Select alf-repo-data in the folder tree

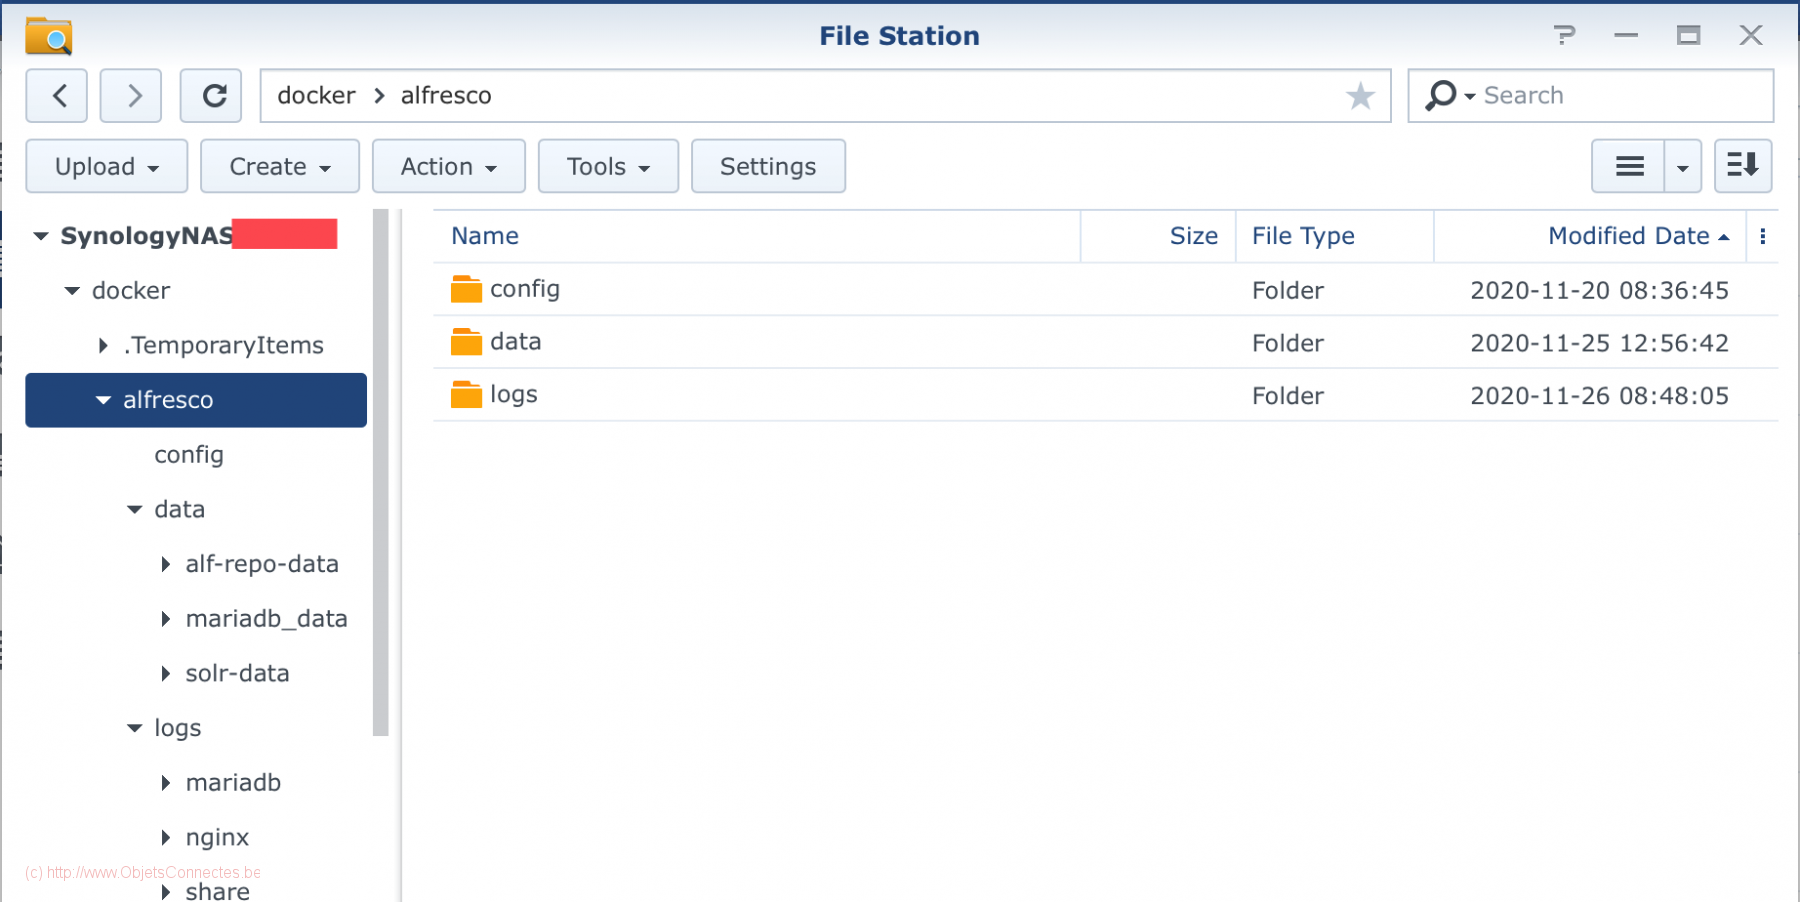click(262, 564)
